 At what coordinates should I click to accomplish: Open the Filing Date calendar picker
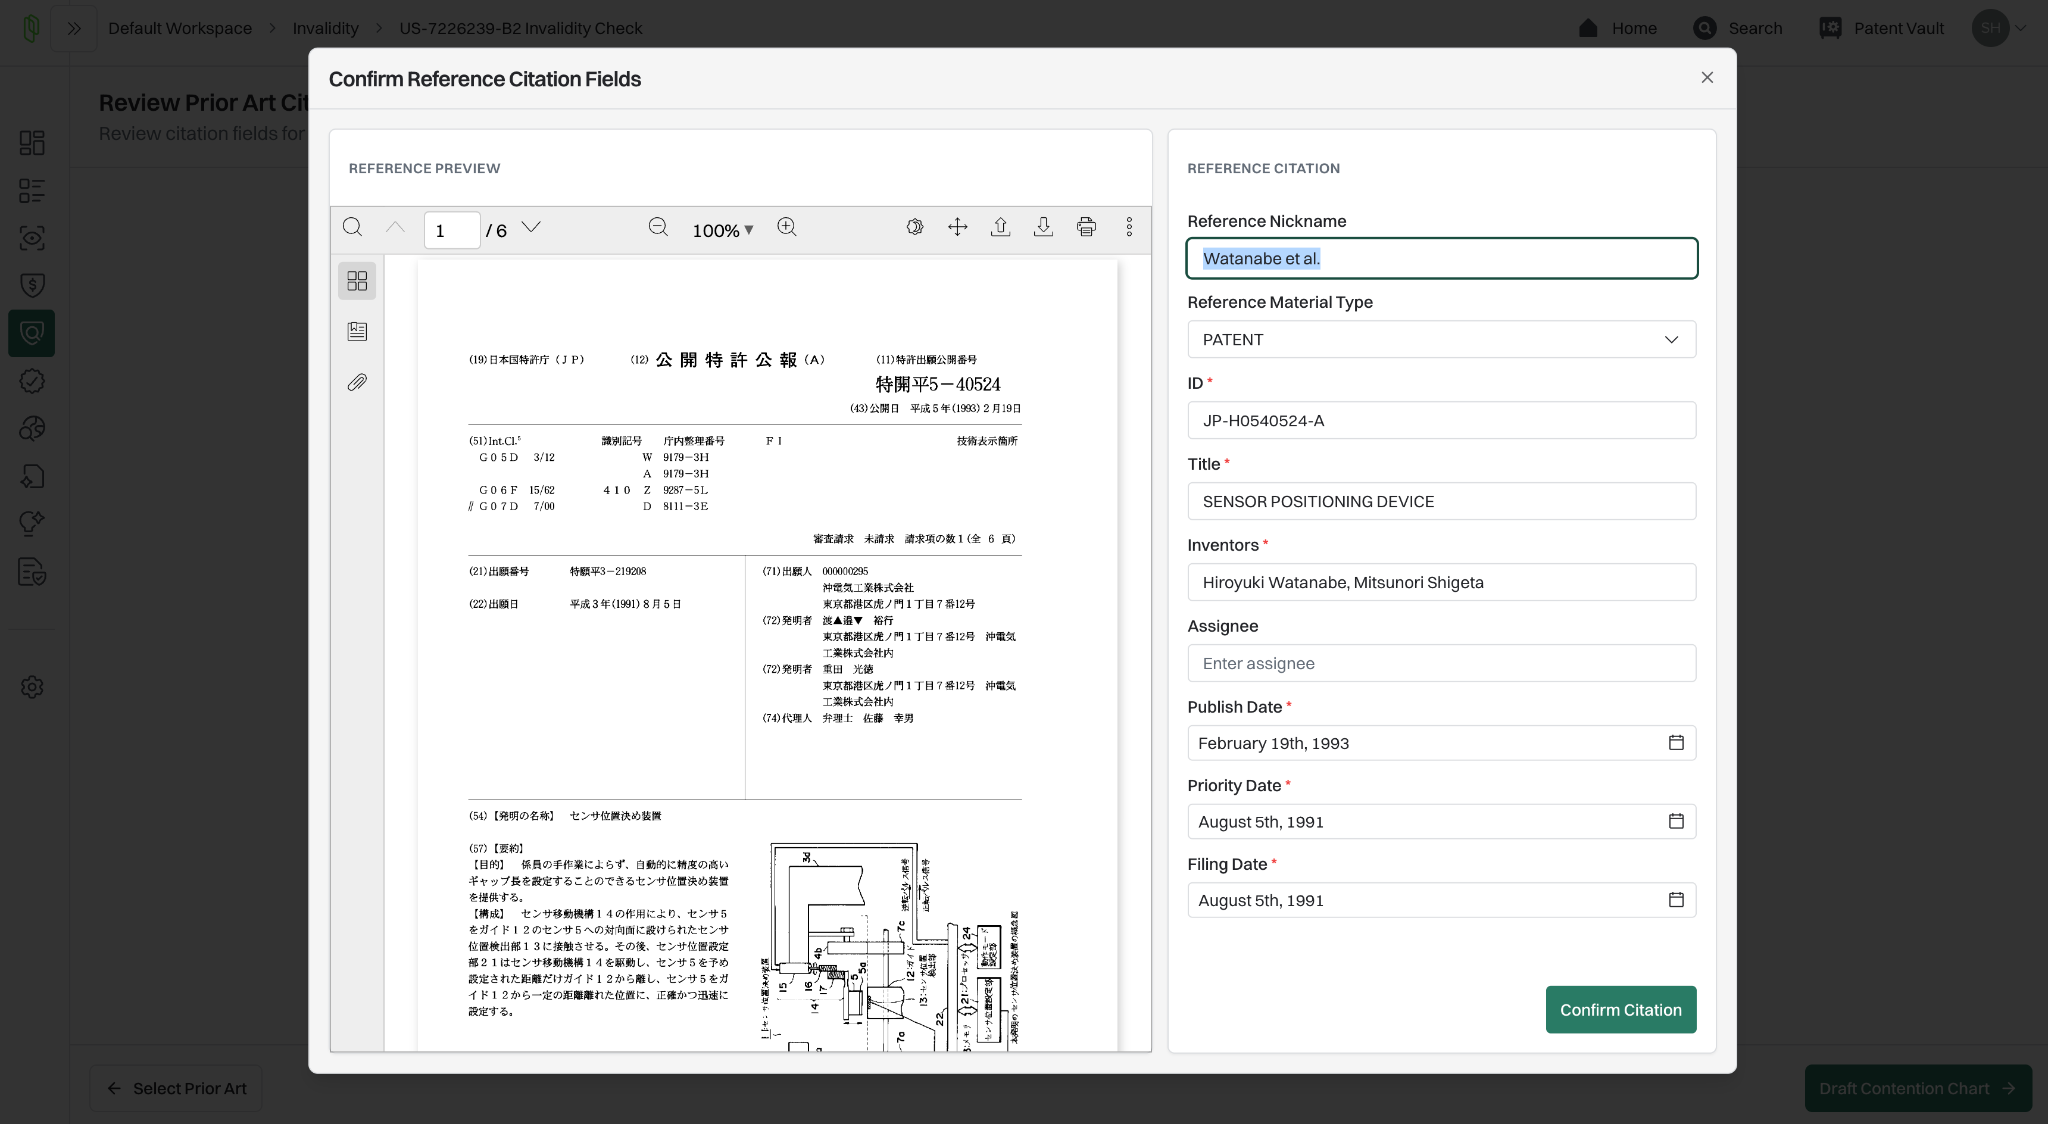pyautogui.click(x=1676, y=900)
